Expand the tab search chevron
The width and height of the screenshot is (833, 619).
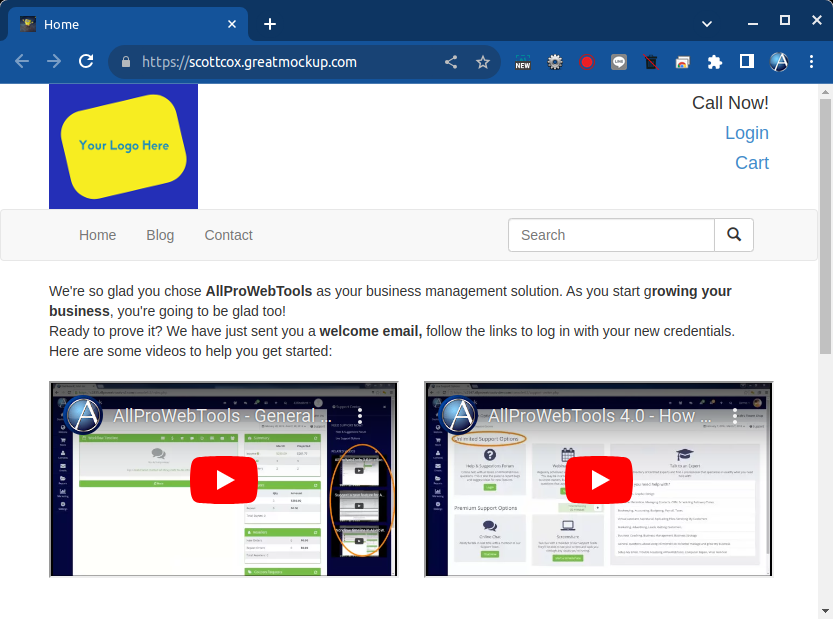707,24
